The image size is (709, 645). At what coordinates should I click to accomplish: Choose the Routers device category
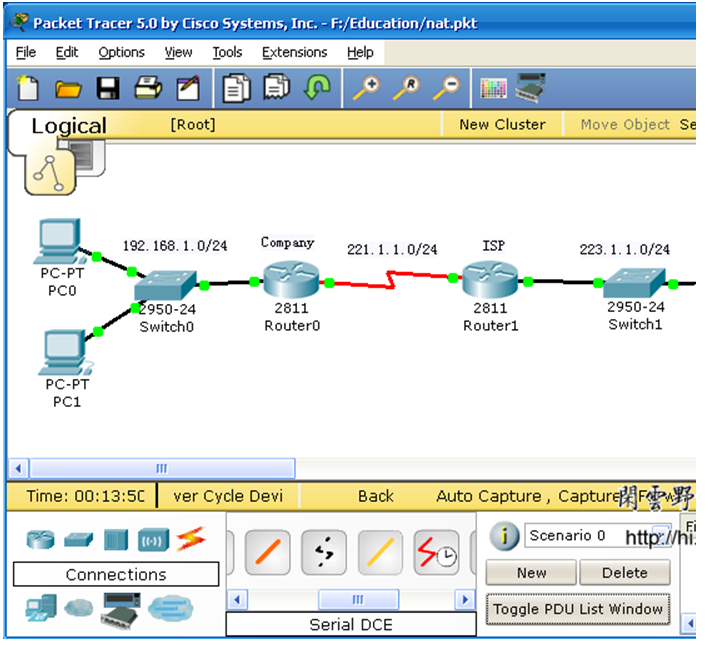40,539
